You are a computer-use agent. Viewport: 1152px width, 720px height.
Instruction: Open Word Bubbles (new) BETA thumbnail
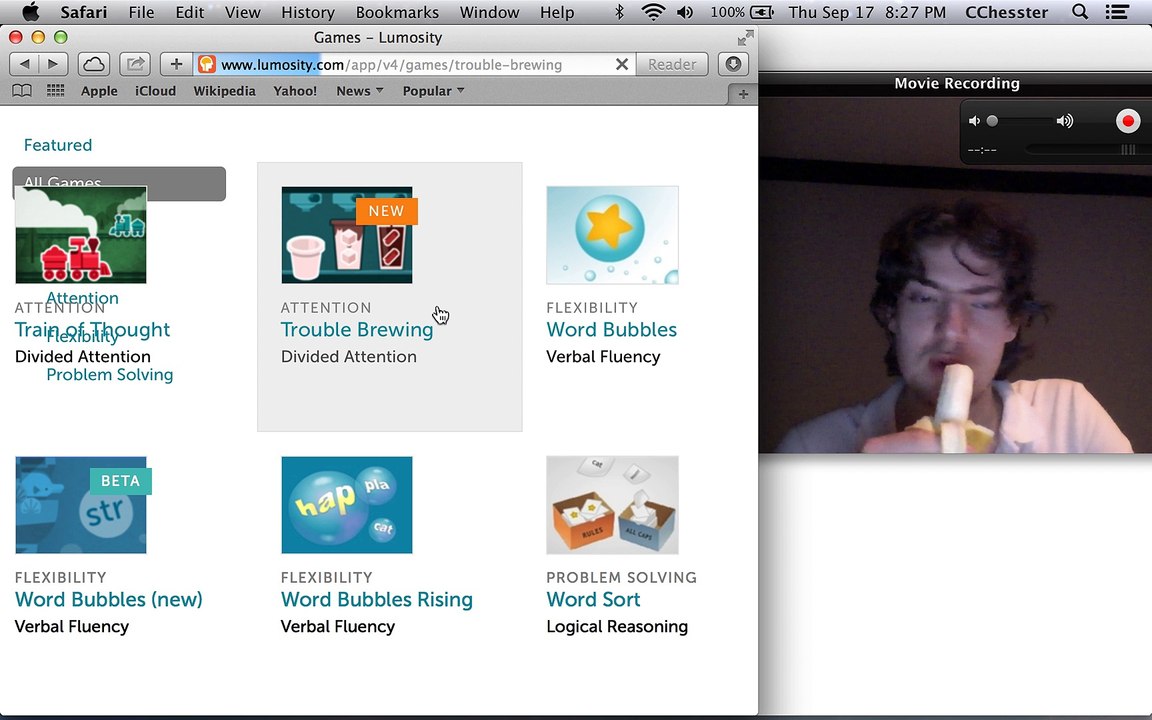(x=81, y=505)
